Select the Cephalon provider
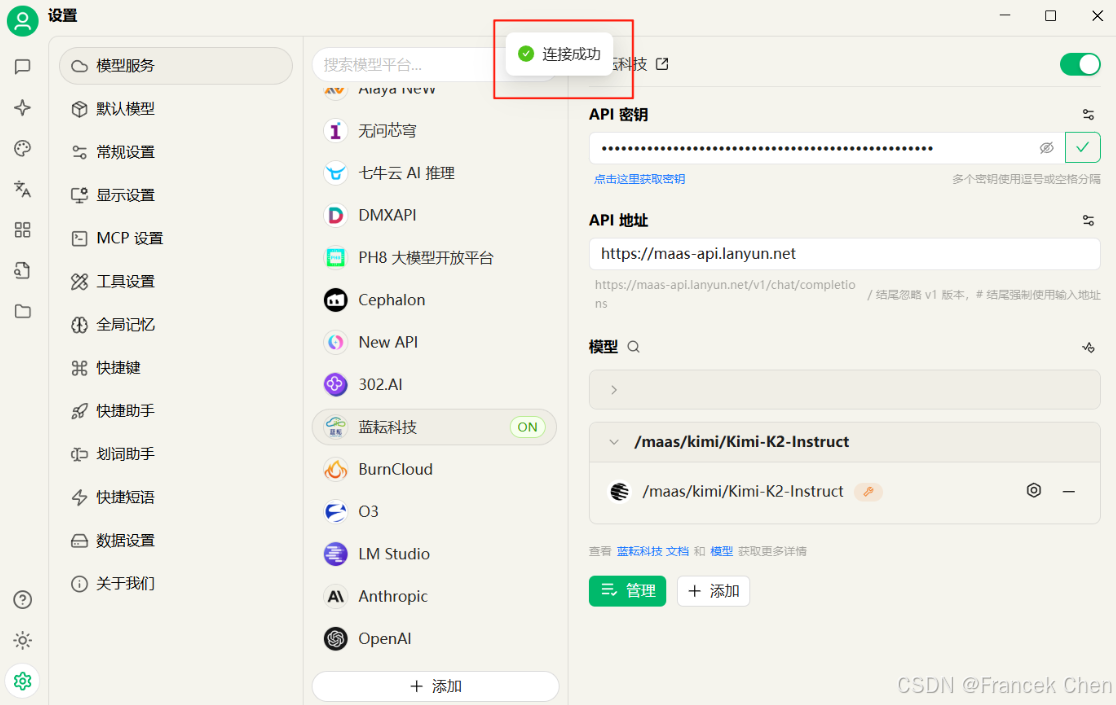This screenshot has height=705, width=1116. 434,300
